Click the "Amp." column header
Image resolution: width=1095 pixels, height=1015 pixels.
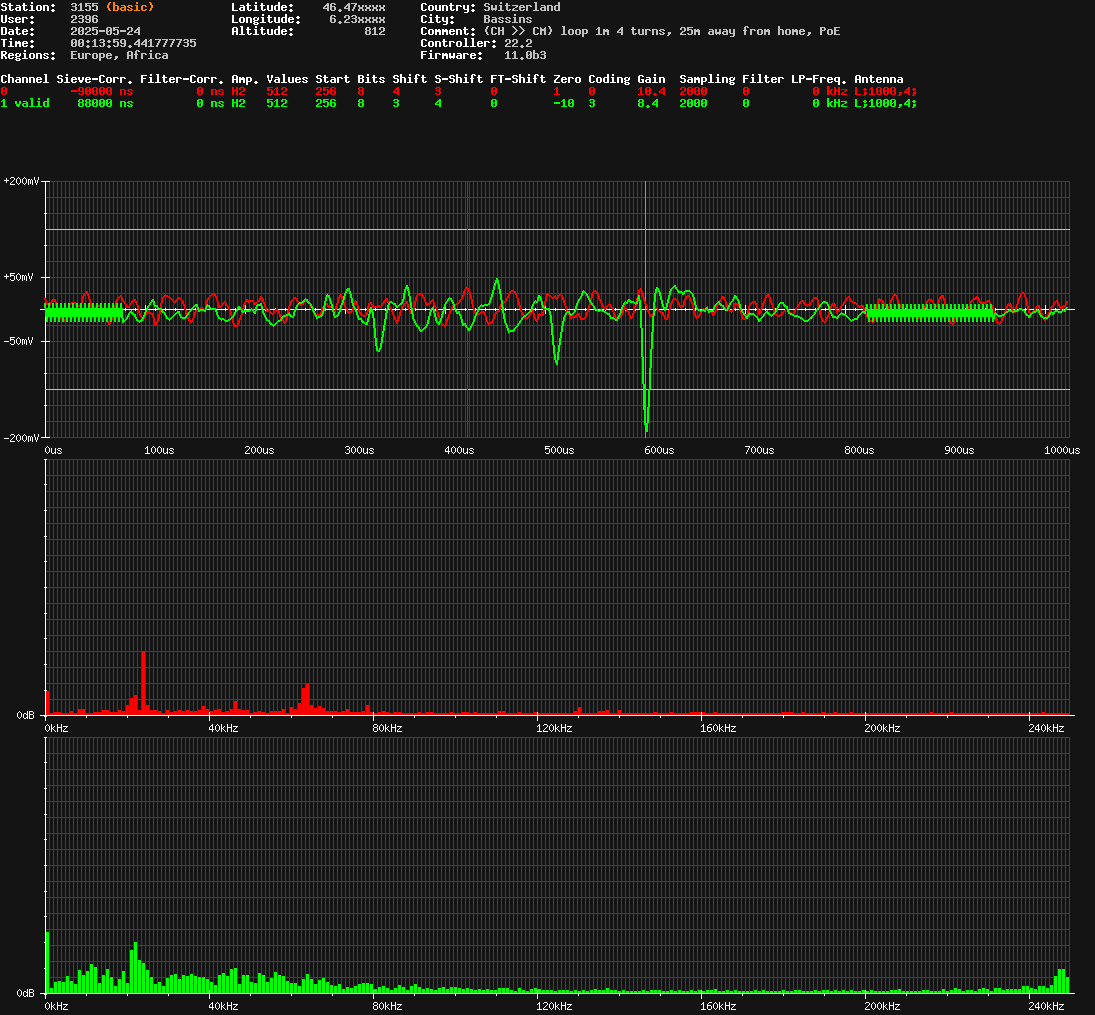(245, 79)
